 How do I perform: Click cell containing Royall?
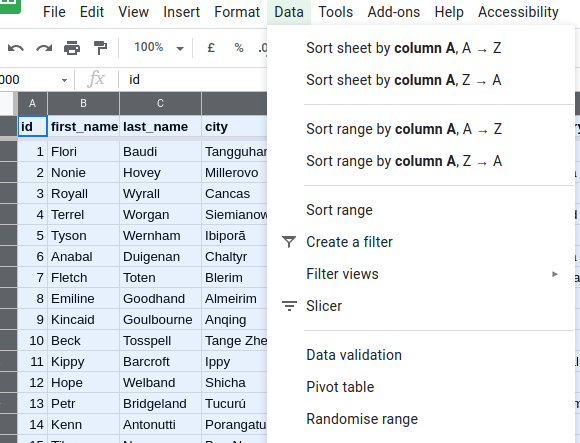coord(84,194)
